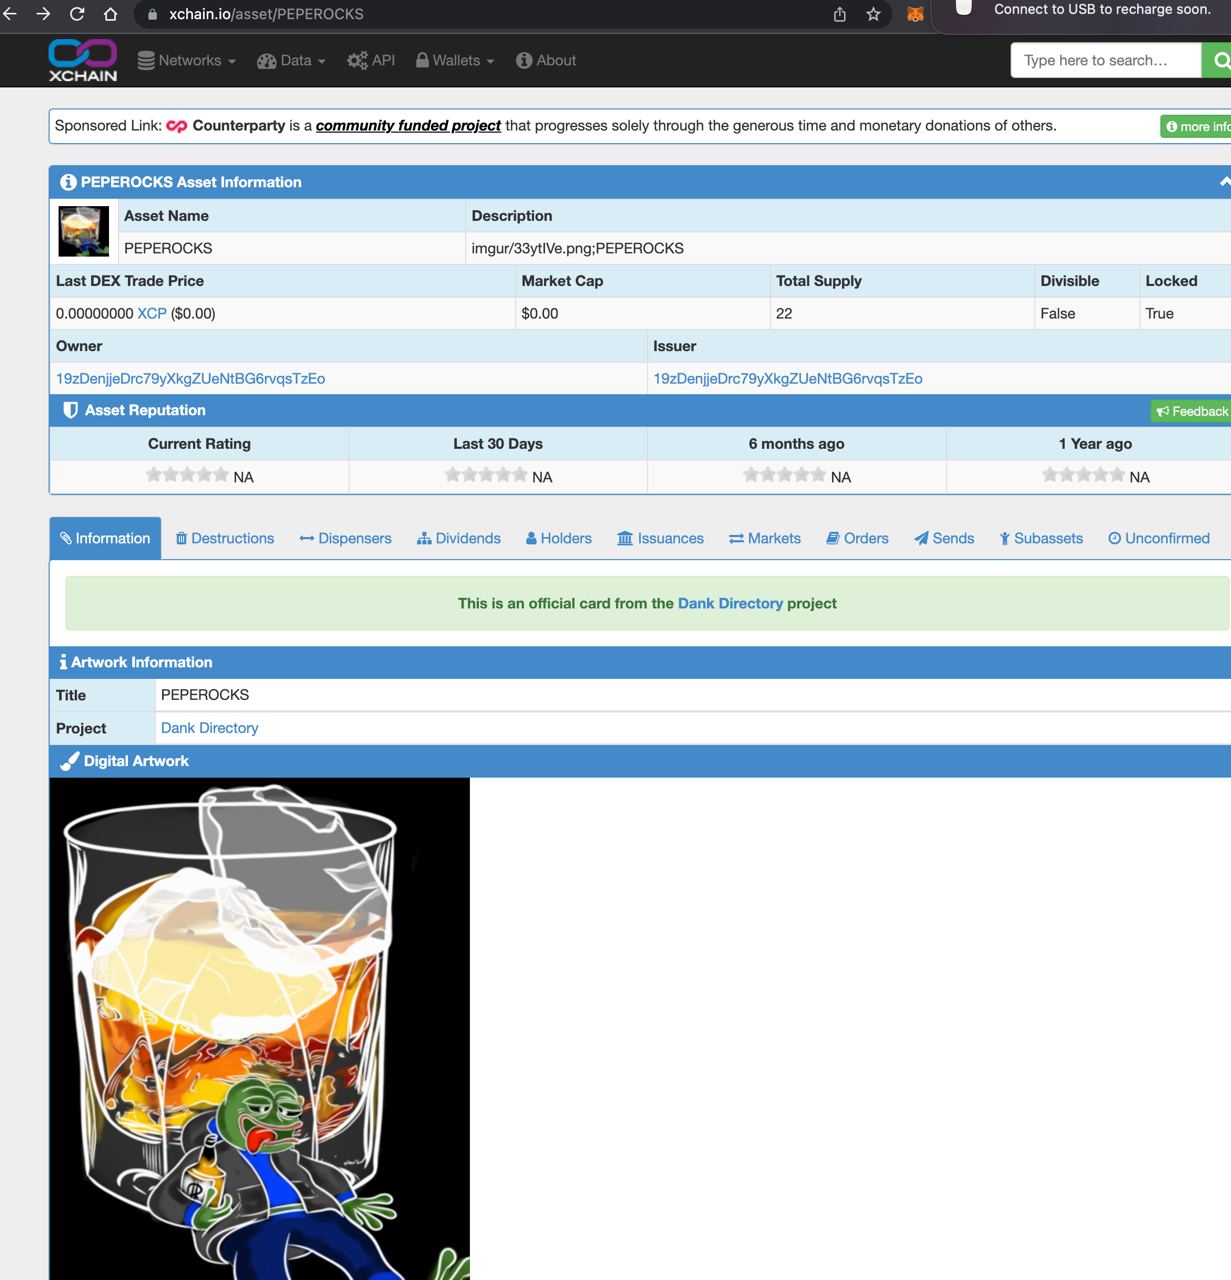
Task: Click the XChain logo
Action: click(x=83, y=60)
